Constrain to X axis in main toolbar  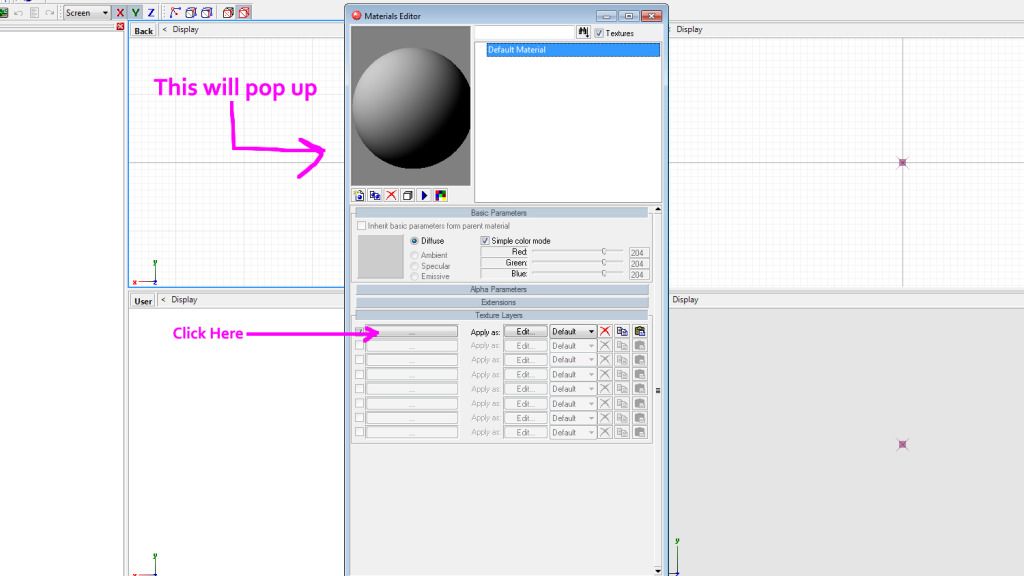(x=120, y=12)
